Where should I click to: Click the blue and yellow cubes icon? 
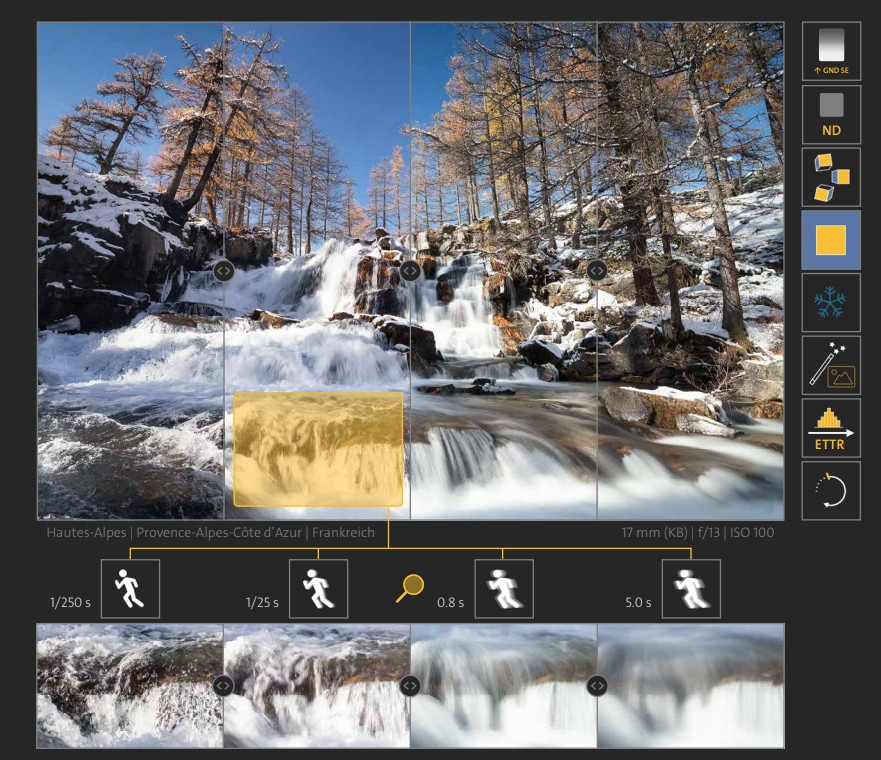[x=831, y=177]
